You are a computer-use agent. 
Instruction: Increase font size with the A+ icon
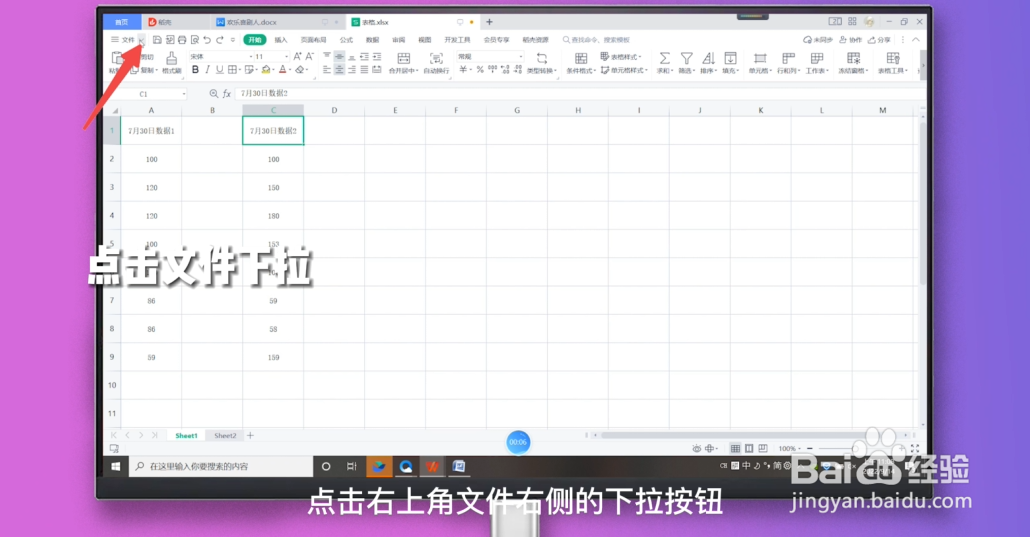point(298,57)
